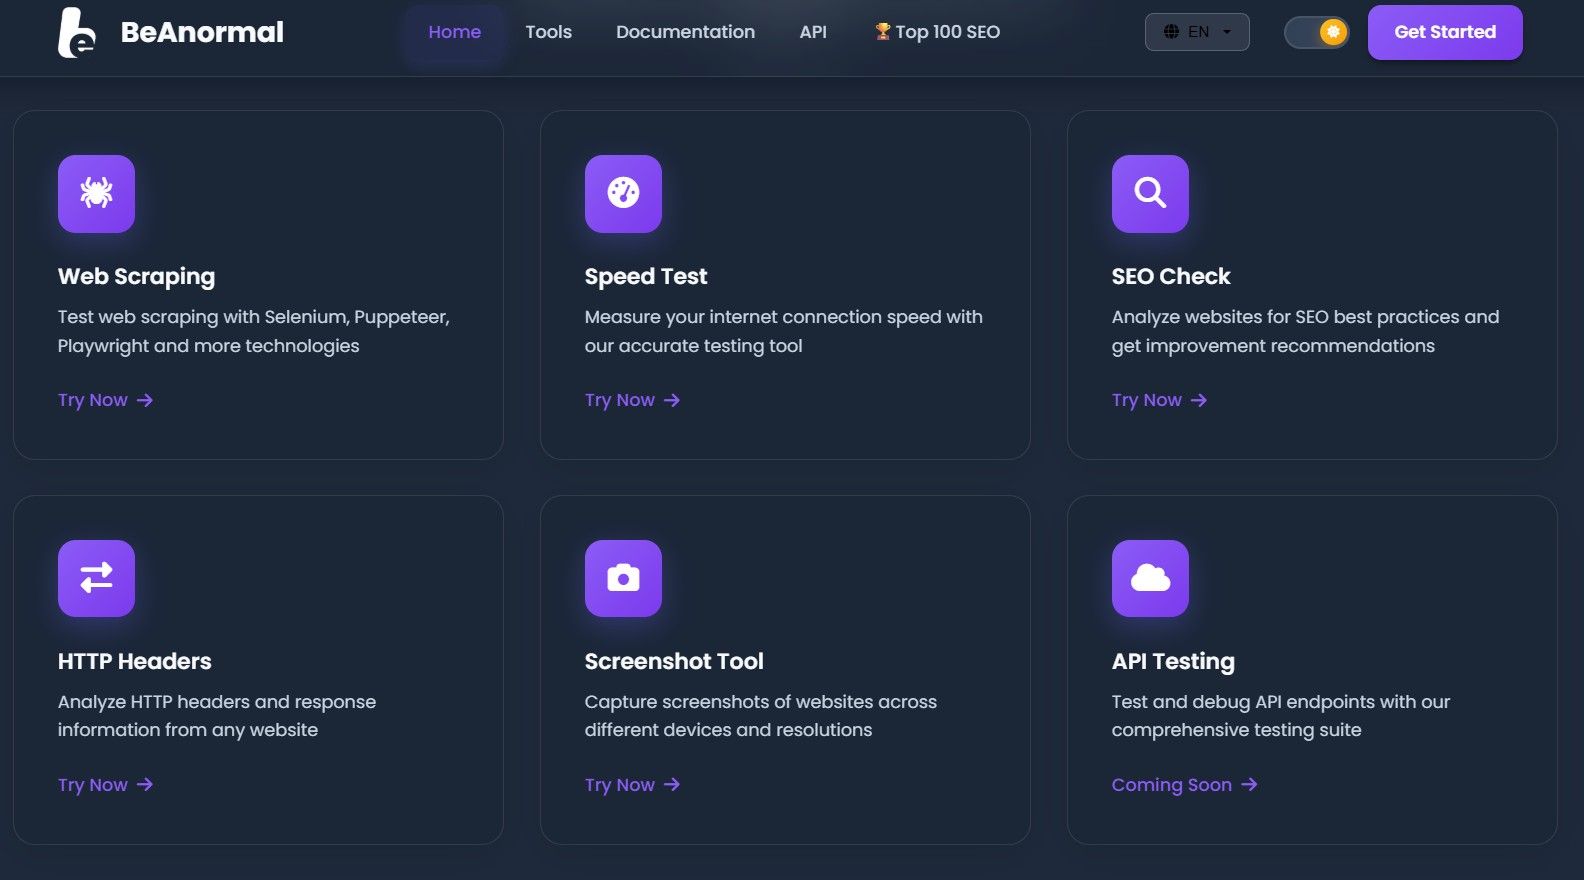This screenshot has width=1584, height=880.
Task: Click Try Now under Screenshot Tool
Action: (633, 785)
